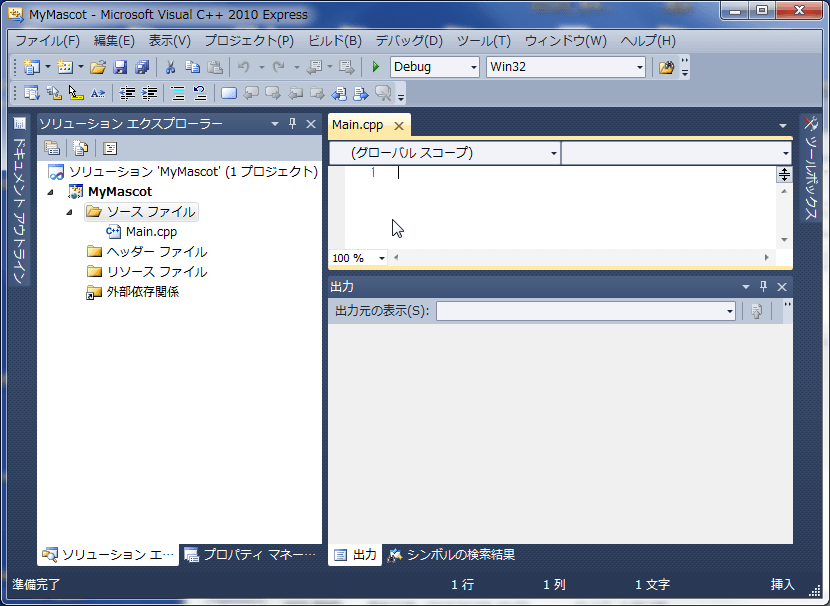Click the editor scroll down arrow
This screenshot has height=606, width=830.
tap(784, 240)
